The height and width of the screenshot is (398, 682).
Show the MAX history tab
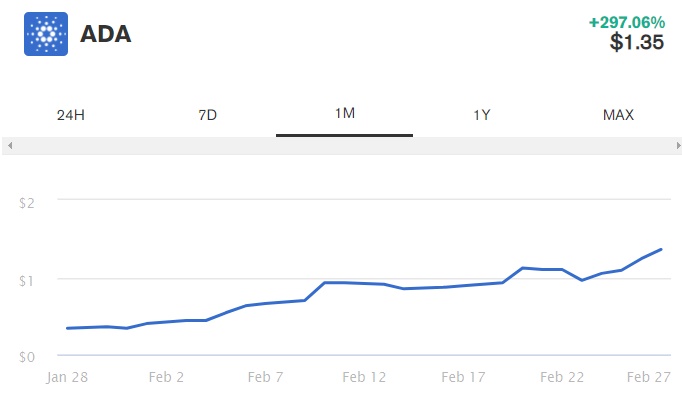618,115
